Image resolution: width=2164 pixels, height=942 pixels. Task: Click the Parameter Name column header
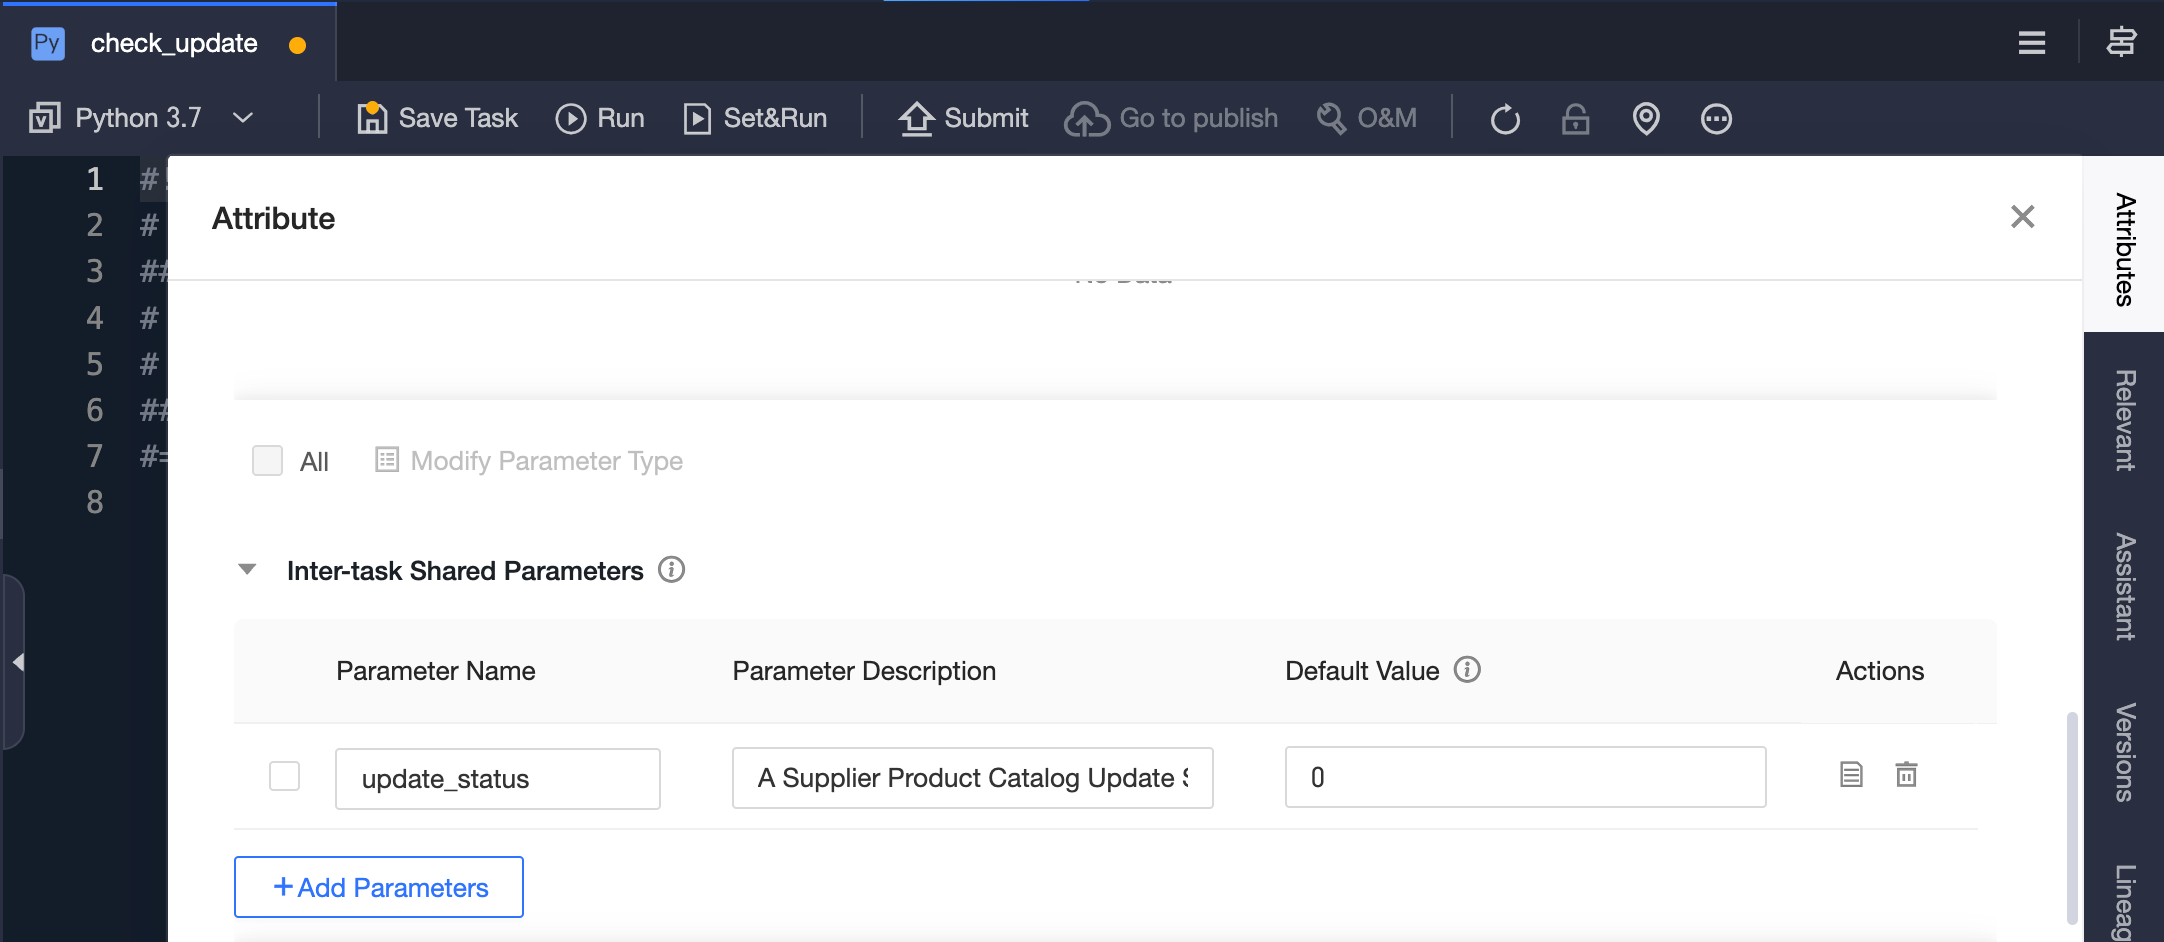[x=436, y=670]
